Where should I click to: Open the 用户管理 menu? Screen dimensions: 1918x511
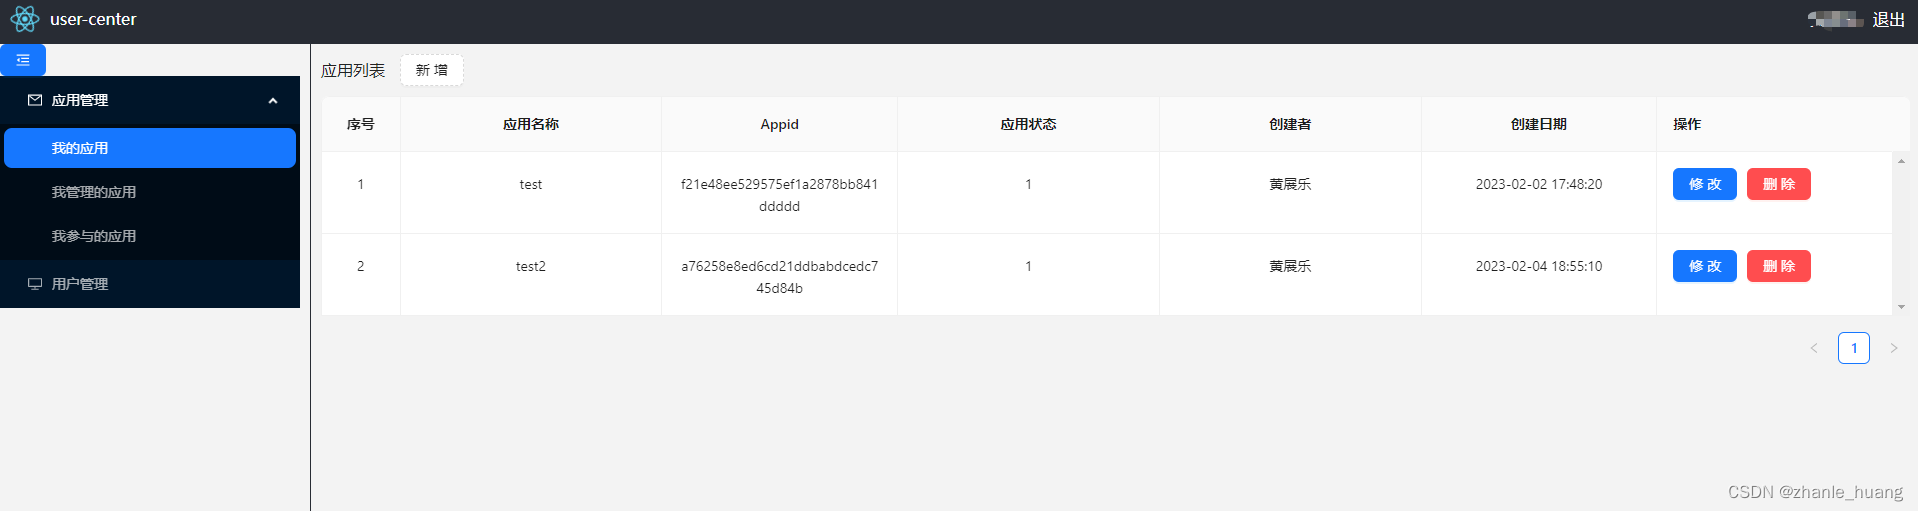(150, 284)
